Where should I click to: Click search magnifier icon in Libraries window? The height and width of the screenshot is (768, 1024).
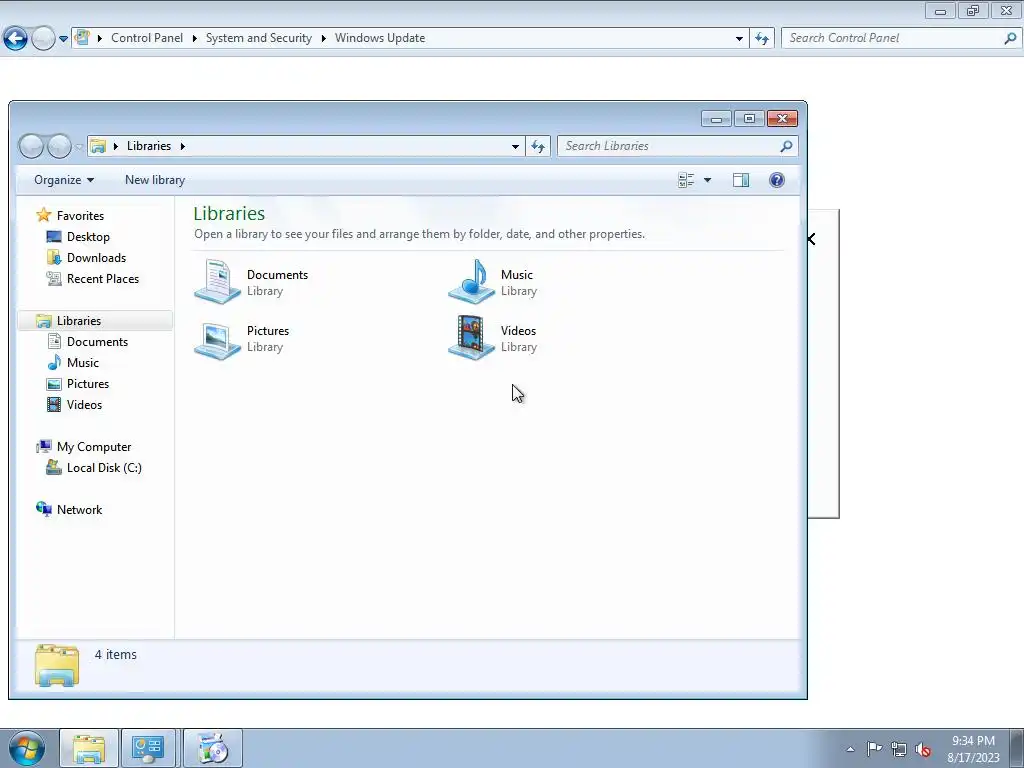(x=786, y=146)
